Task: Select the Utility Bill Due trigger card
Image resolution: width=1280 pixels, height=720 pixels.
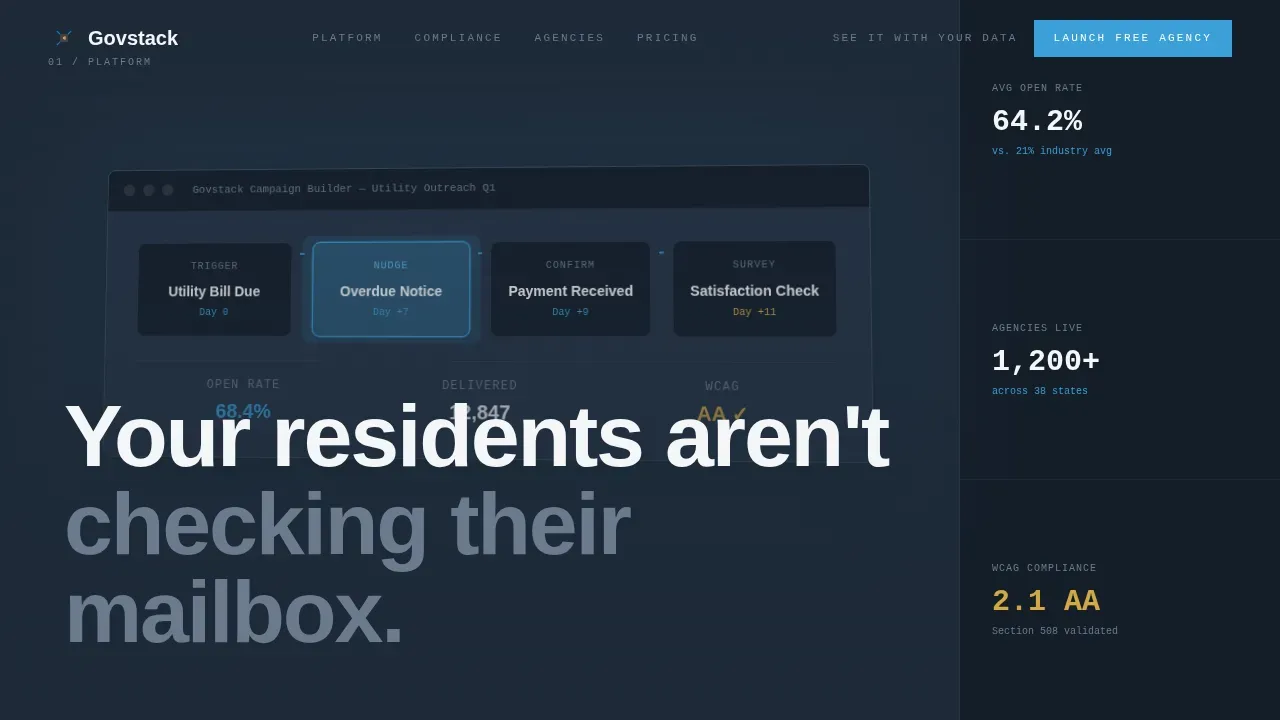Action: [214, 290]
